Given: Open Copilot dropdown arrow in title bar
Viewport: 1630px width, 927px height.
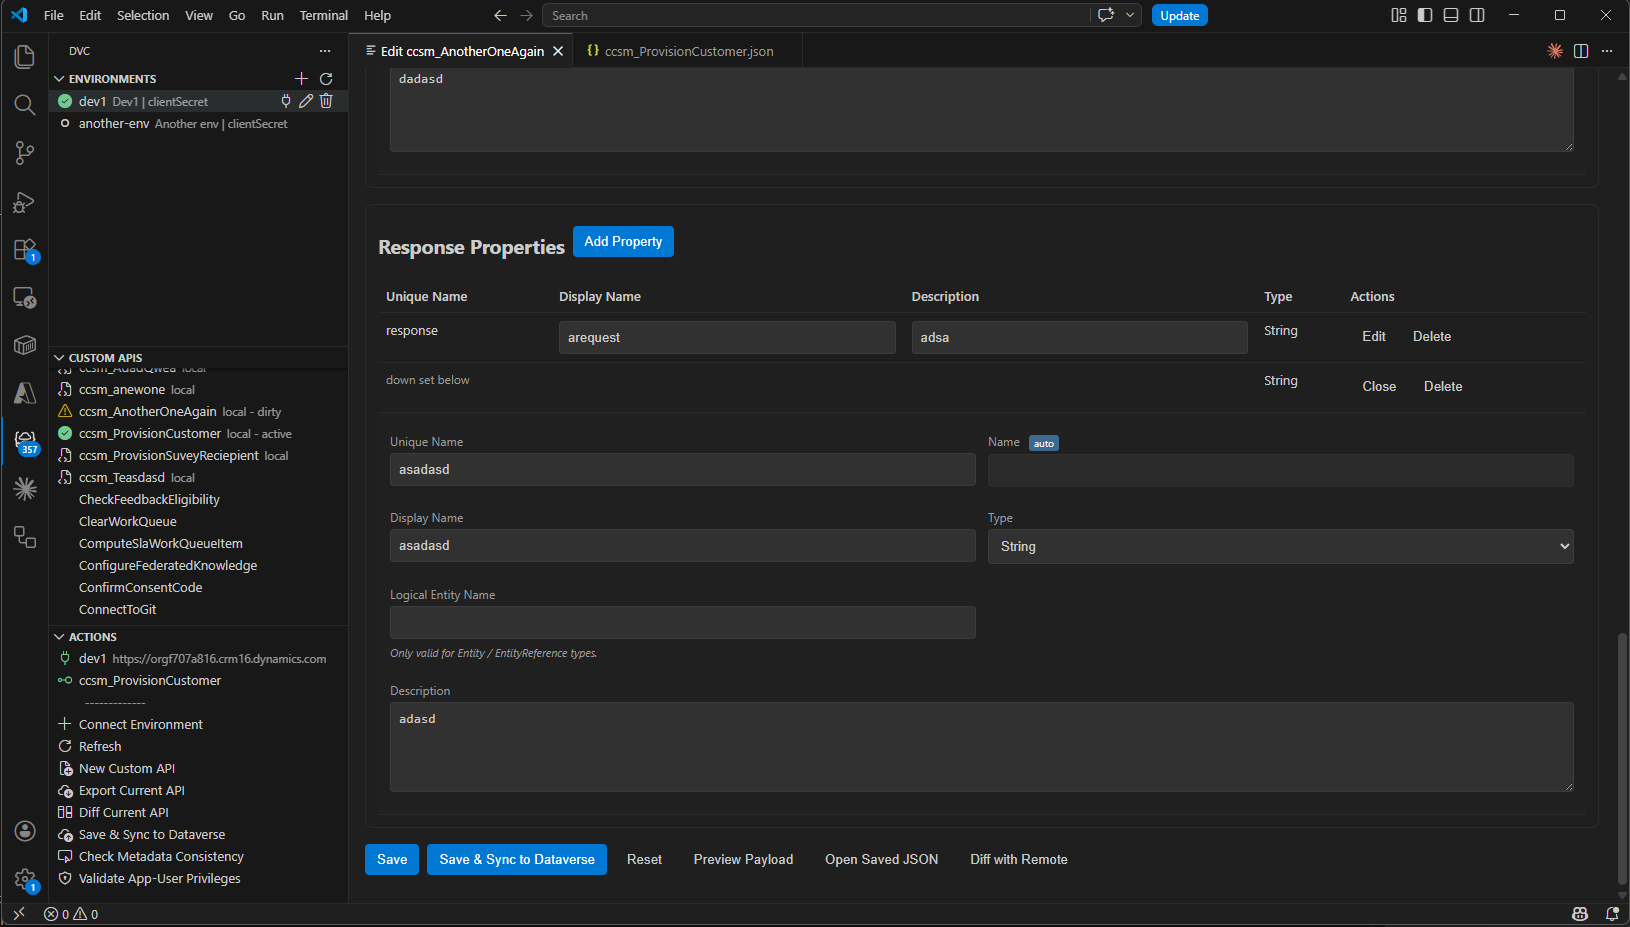Looking at the screenshot, I should 1130,15.
